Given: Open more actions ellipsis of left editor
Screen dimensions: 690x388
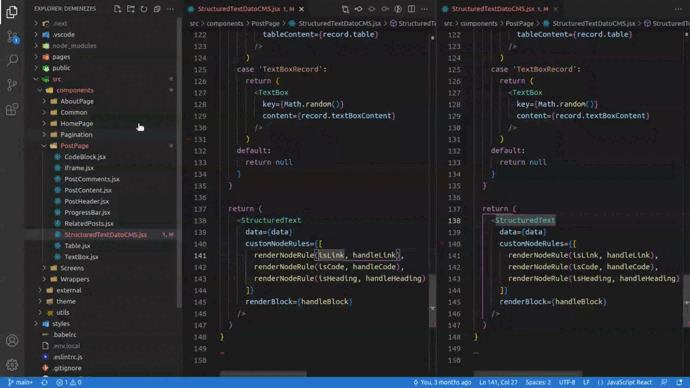Looking at the screenshot, I should pos(424,9).
